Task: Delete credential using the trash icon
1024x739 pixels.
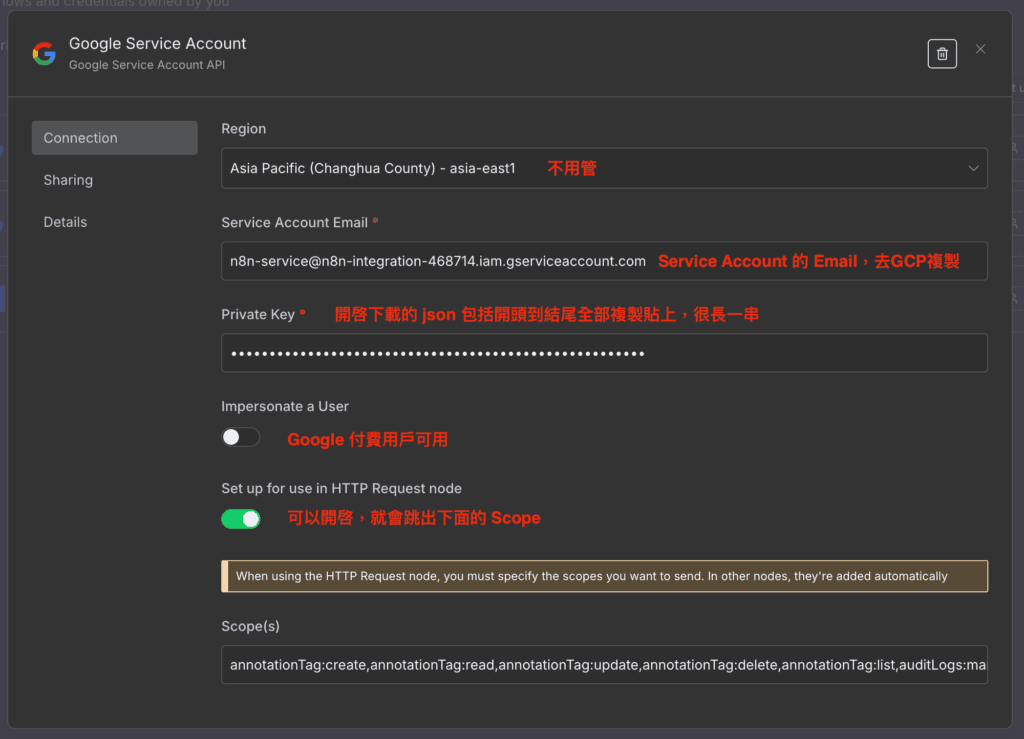Action: pos(942,54)
